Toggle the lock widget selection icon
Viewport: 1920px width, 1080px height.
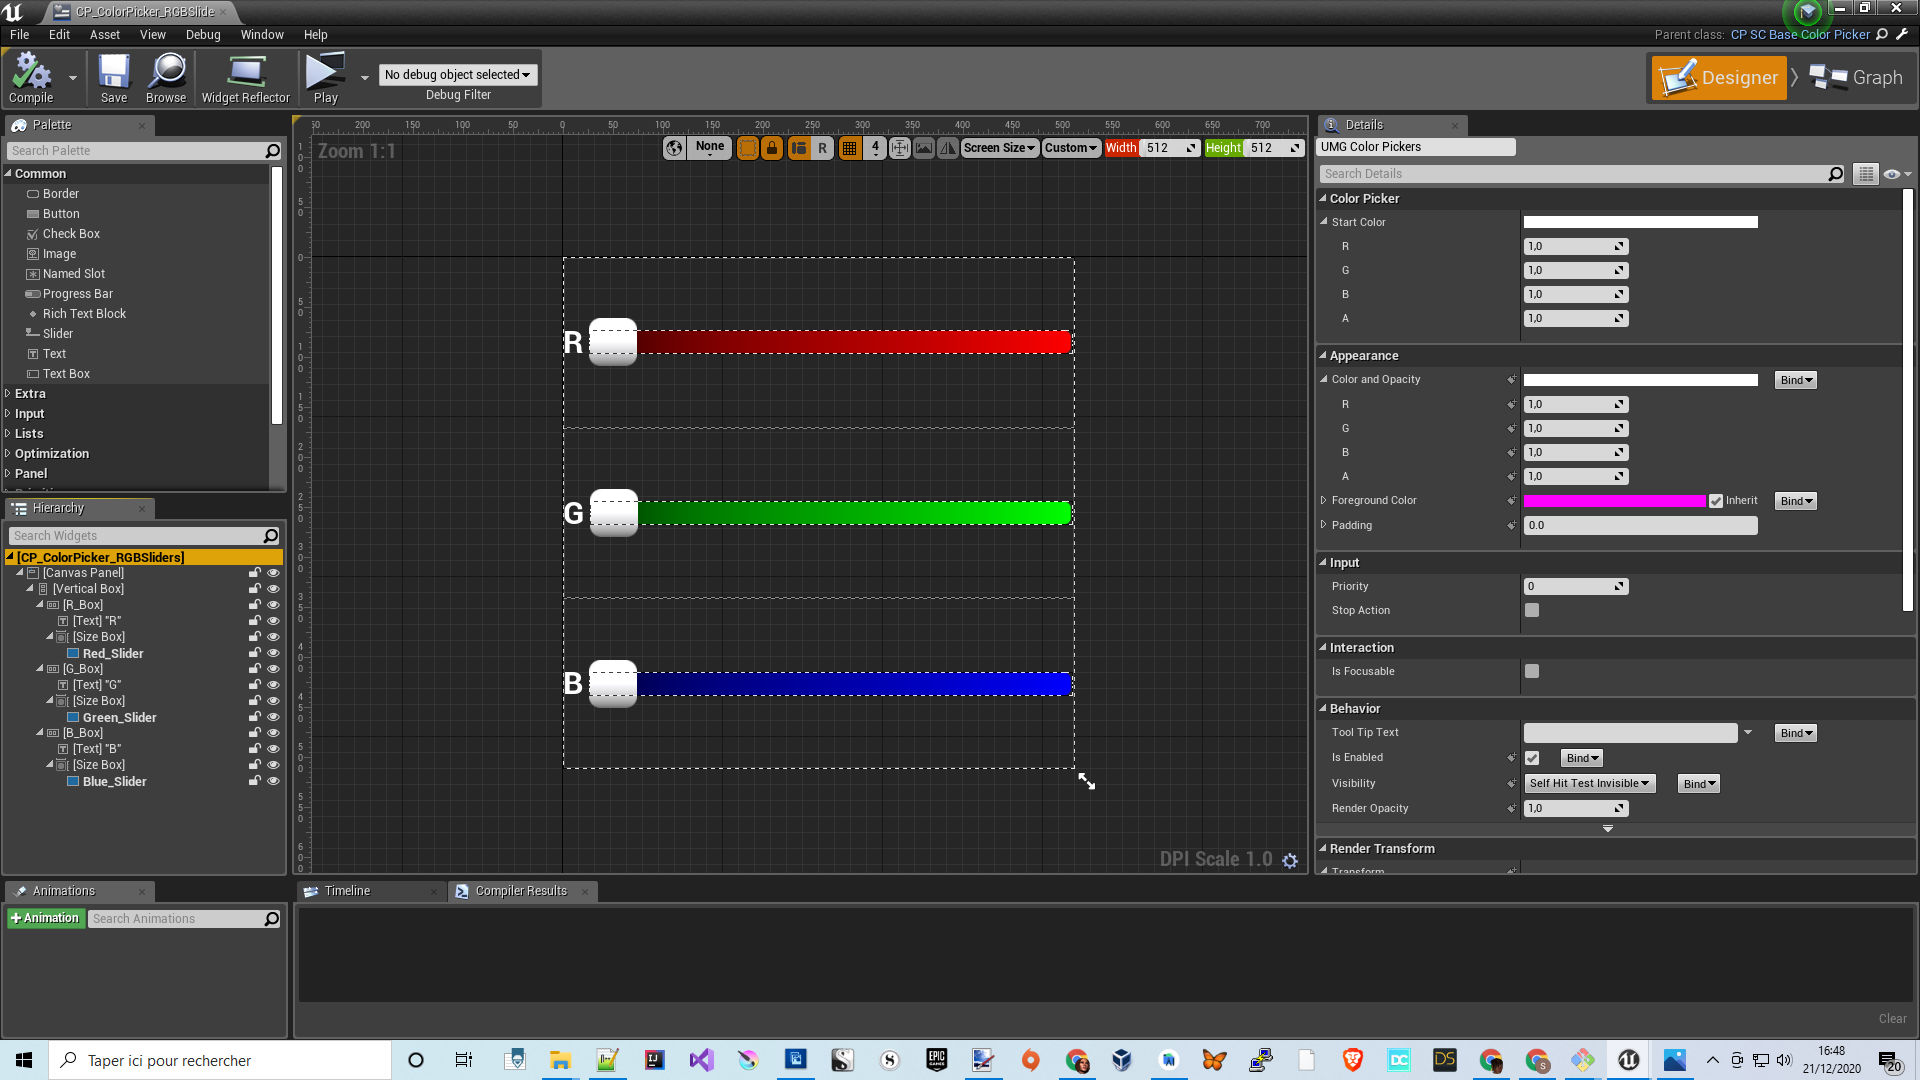pos(772,148)
